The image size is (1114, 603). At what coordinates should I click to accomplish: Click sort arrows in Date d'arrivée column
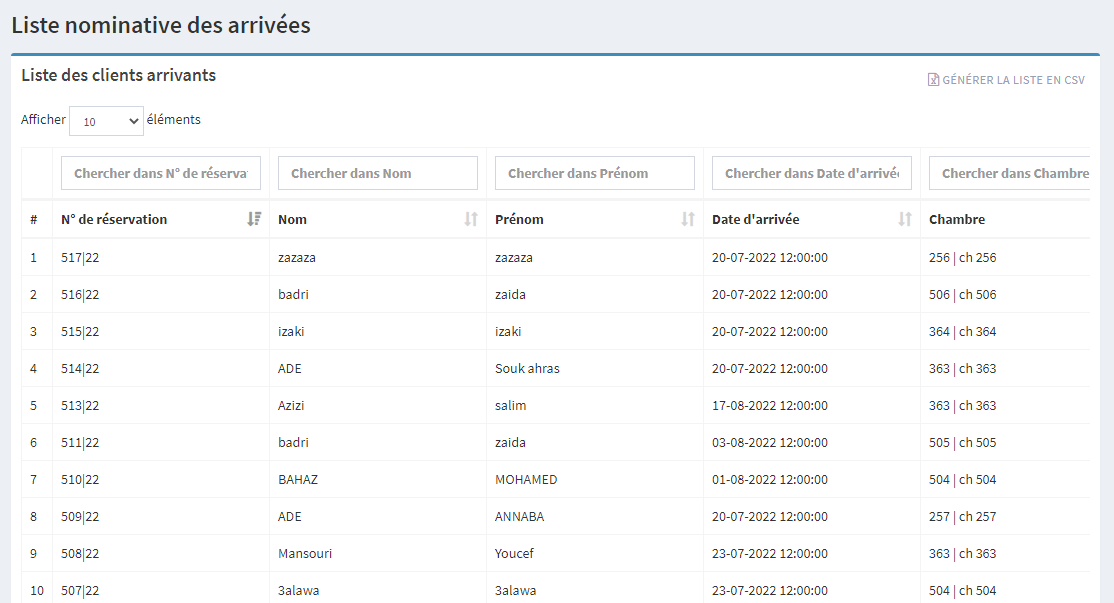[x=905, y=219]
